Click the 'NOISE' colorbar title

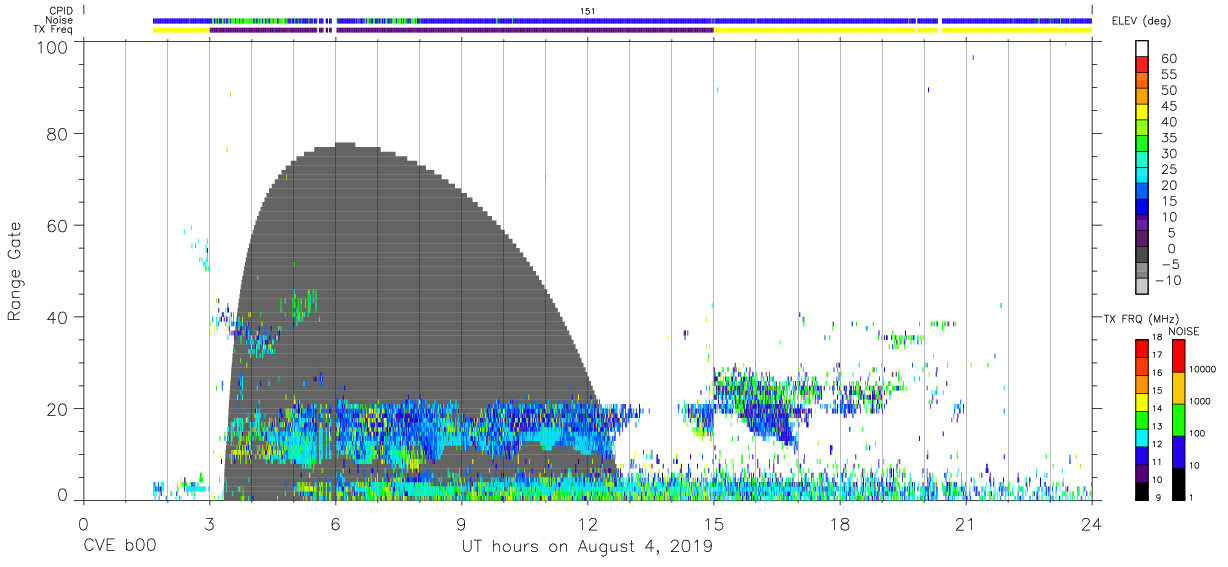point(1183,331)
